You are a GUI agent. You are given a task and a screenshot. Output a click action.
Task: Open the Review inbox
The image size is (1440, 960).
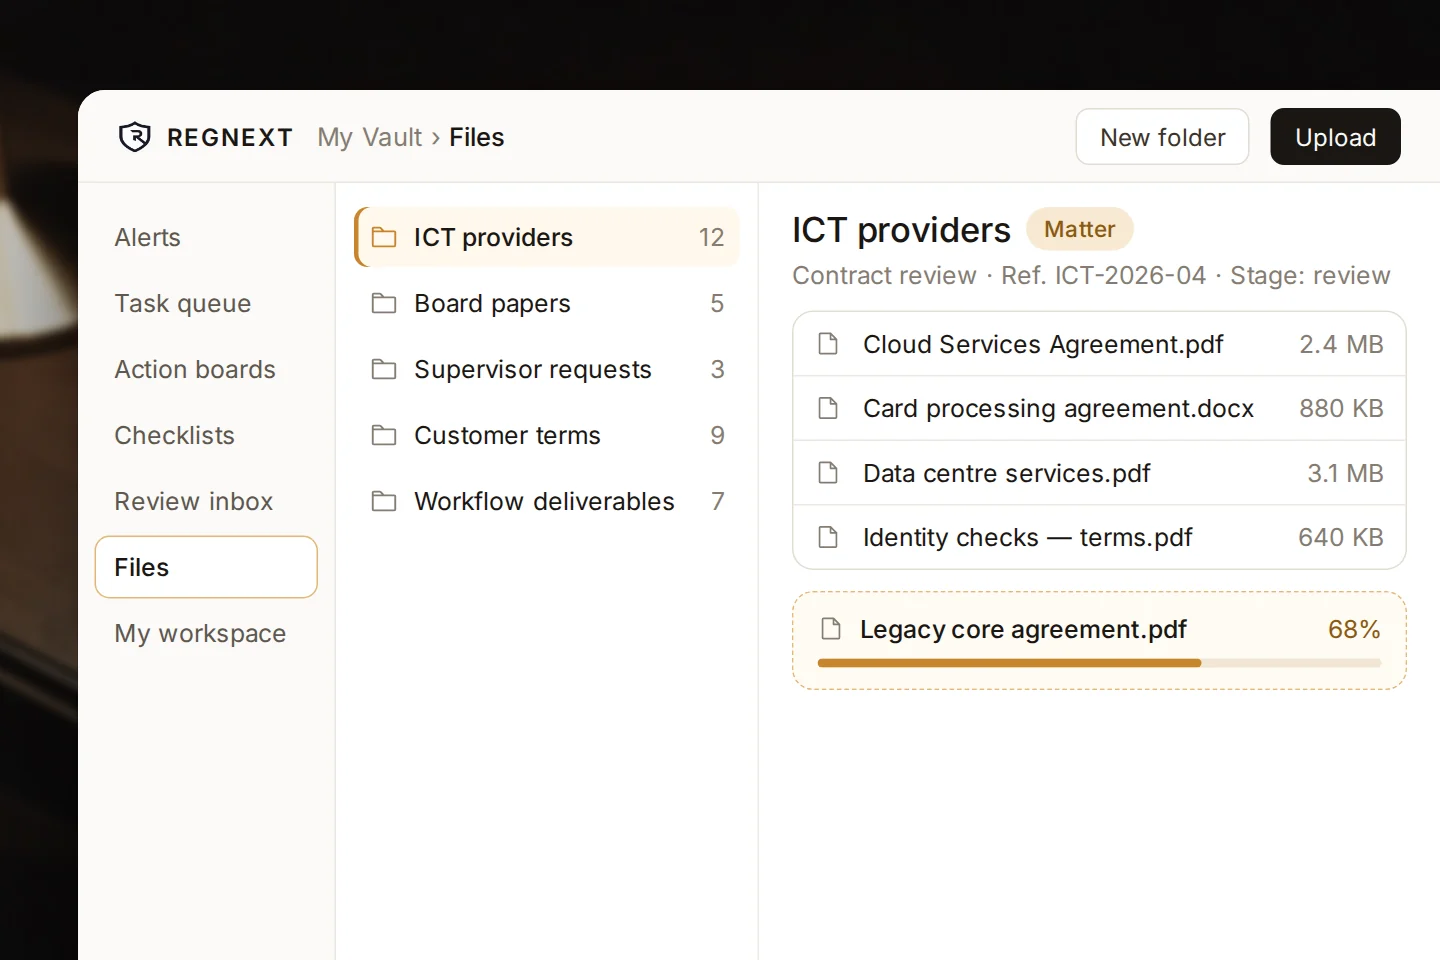pyautogui.click(x=206, y=501)
